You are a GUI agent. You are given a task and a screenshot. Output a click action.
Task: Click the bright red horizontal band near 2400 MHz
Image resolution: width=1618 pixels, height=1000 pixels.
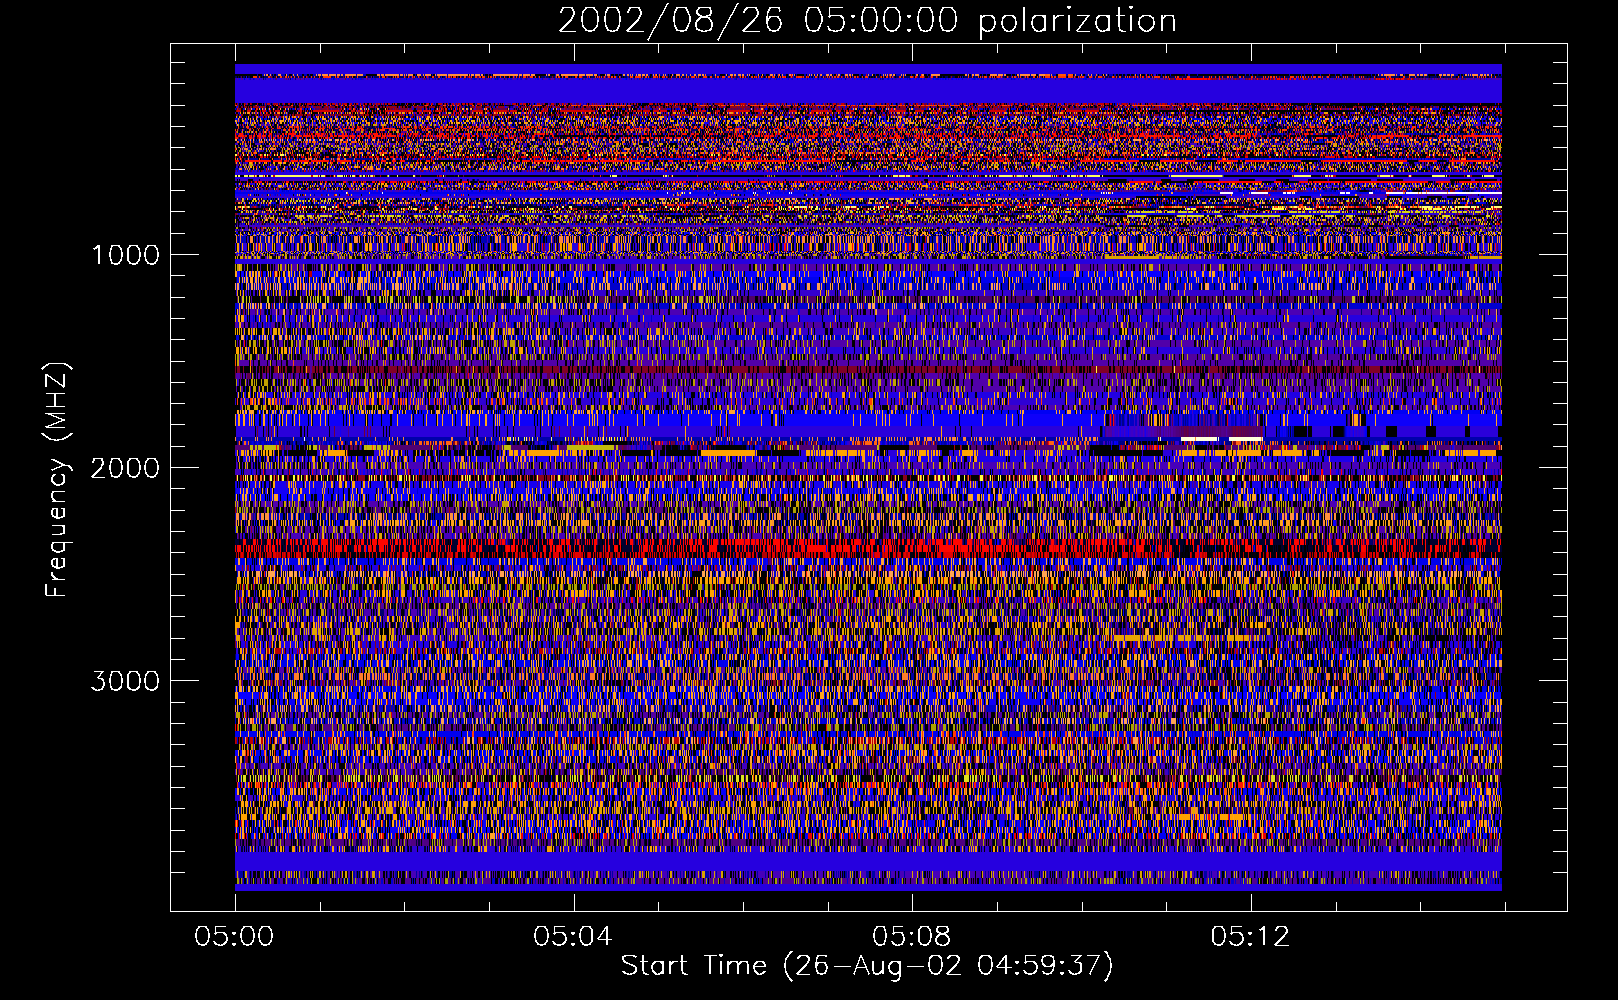coord(868,549)
